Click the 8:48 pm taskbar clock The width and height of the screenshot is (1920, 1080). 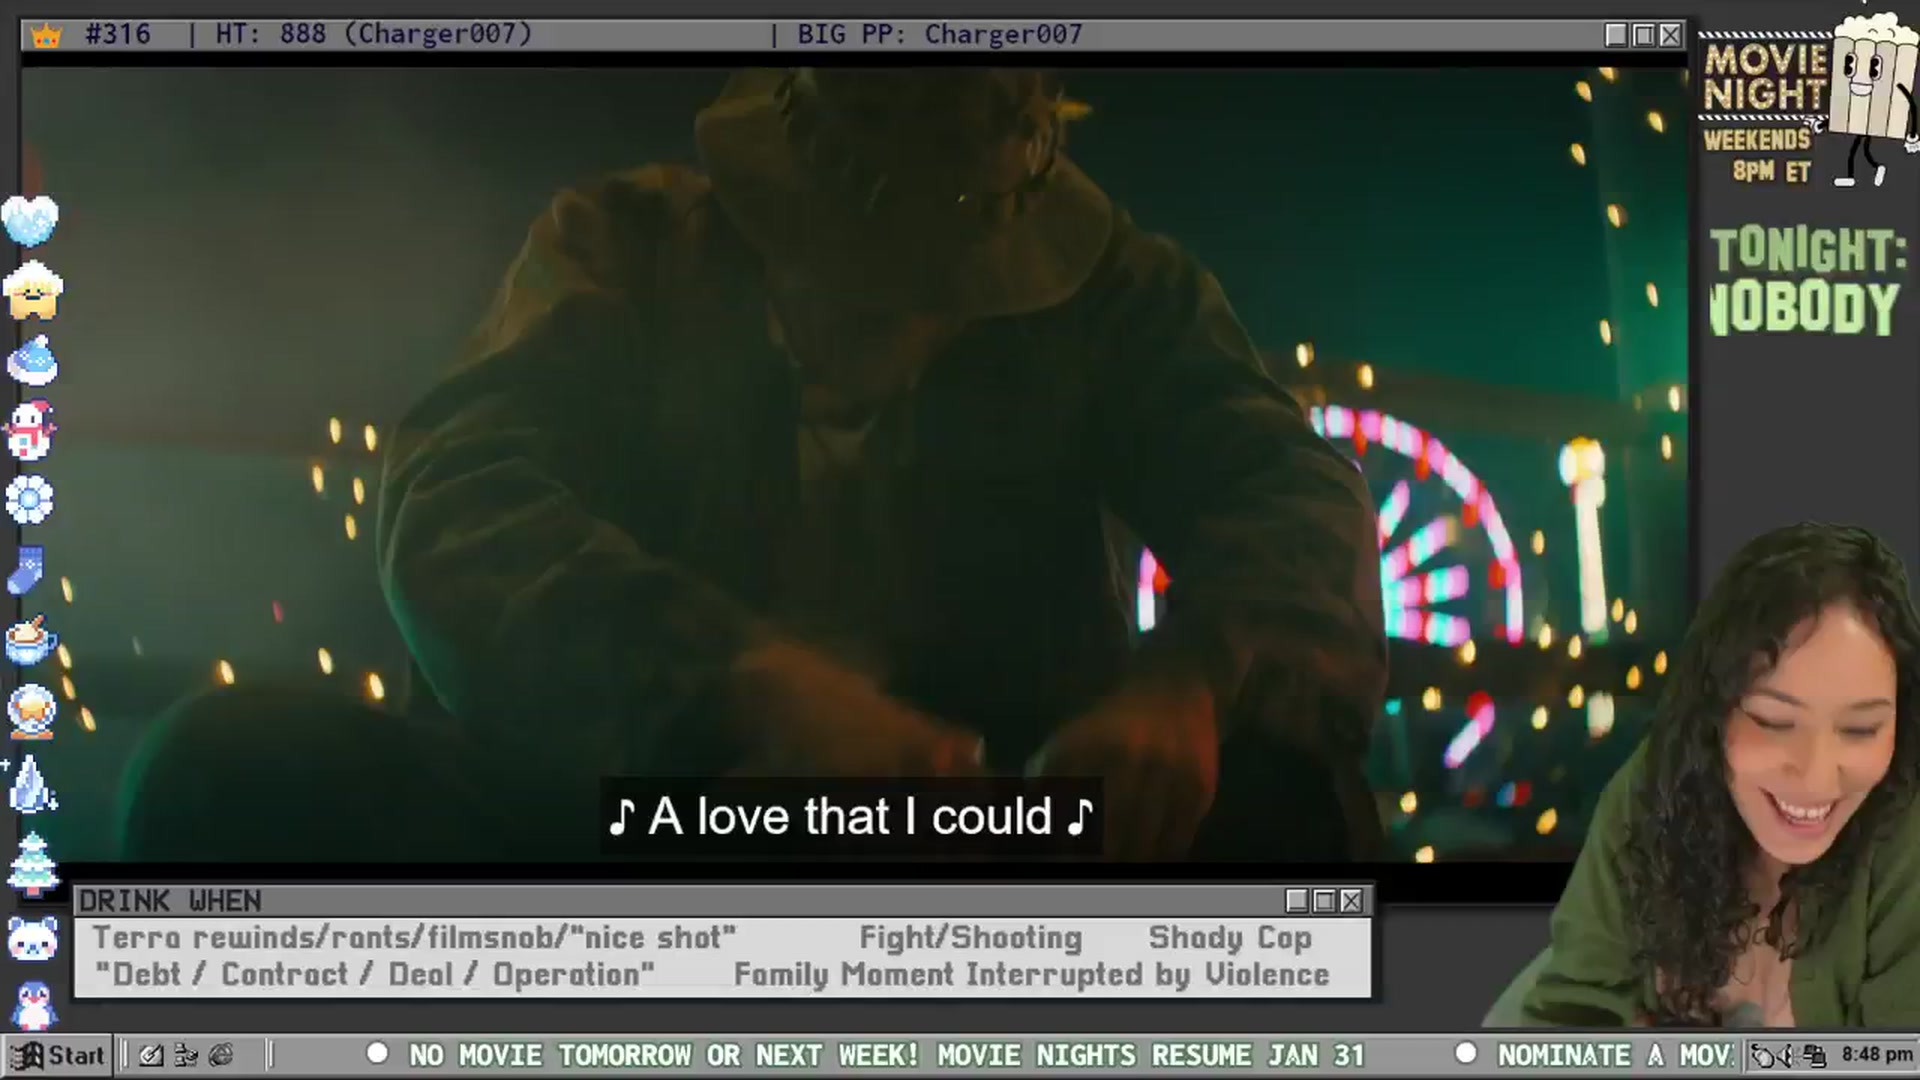click(1877, 1055)
